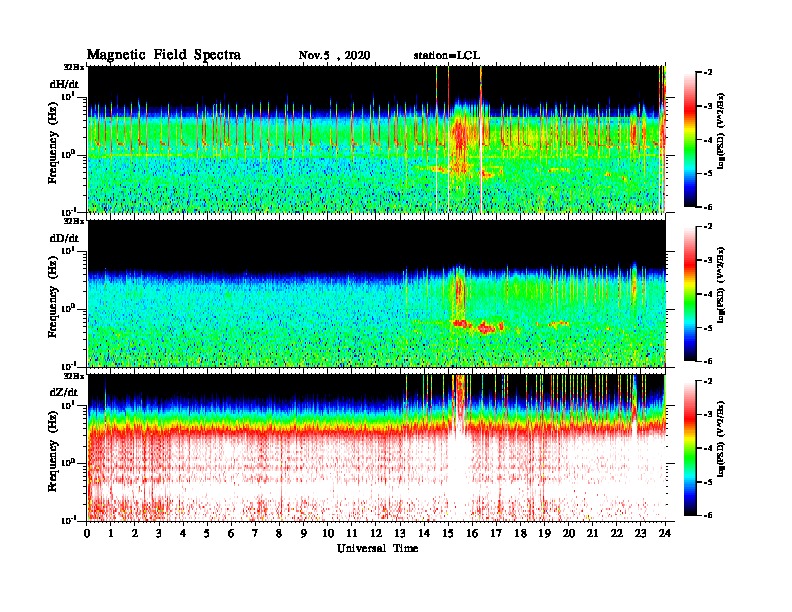Click the "-5" tick on dZ/dt color bar
The image size is (792, 612).
pyautogui.click(x=708, y=482)
